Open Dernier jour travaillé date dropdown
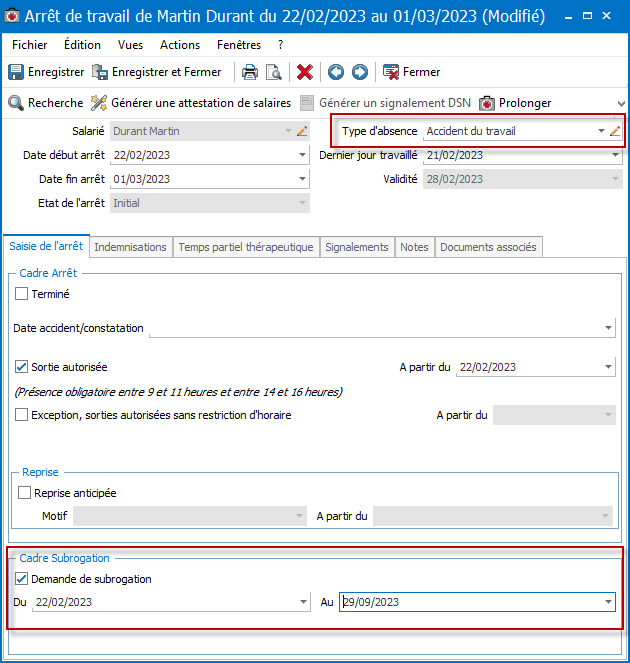The image size is (630, 663). coord(615,155)
